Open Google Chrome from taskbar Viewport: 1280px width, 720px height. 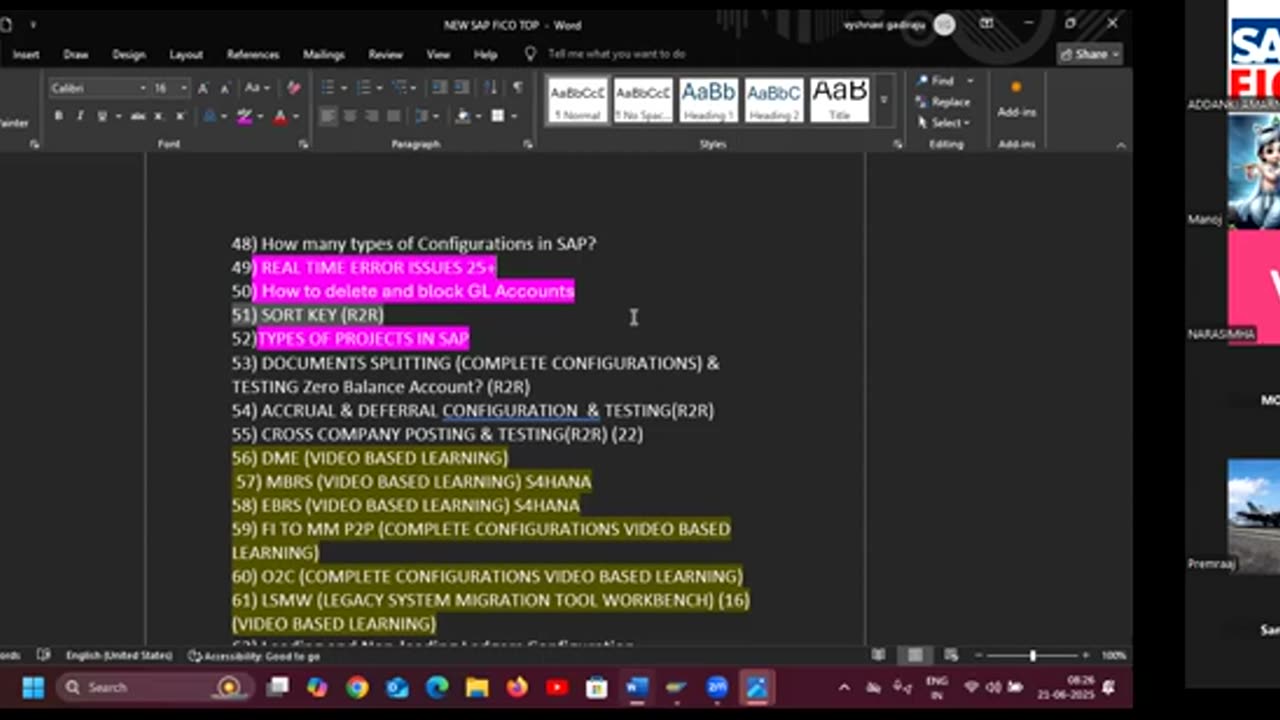[x=357, y=688]
